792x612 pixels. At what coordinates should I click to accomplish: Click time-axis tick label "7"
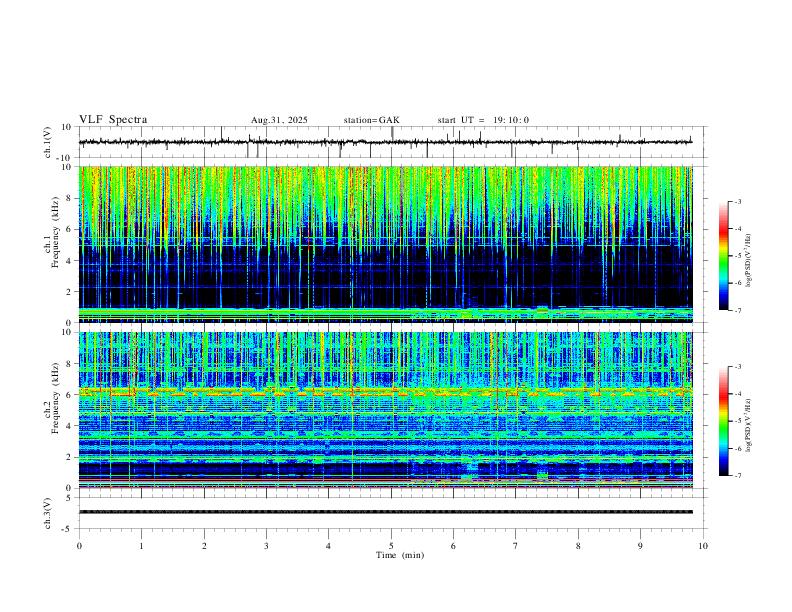pos(516,546)
